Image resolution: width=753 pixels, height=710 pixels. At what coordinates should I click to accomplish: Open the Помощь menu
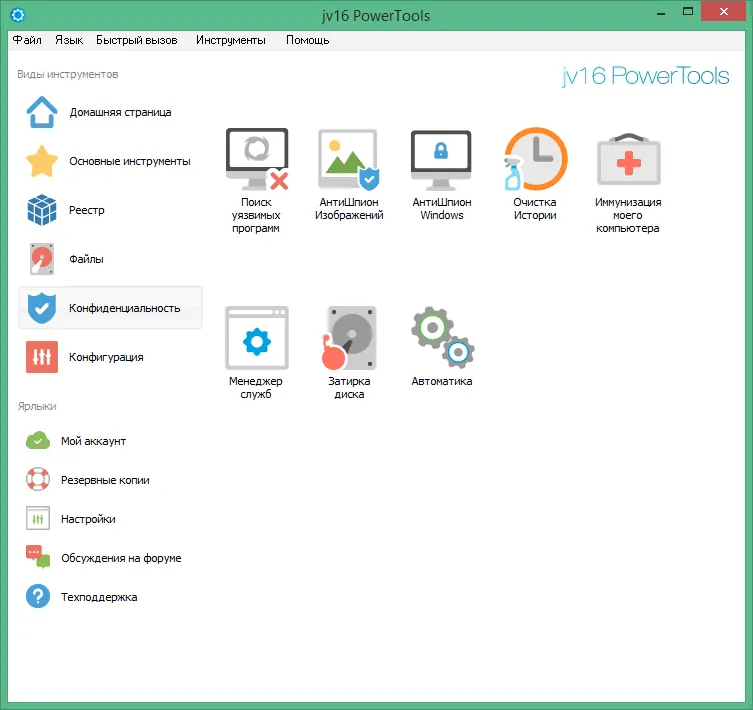click(x=307, y=40)
